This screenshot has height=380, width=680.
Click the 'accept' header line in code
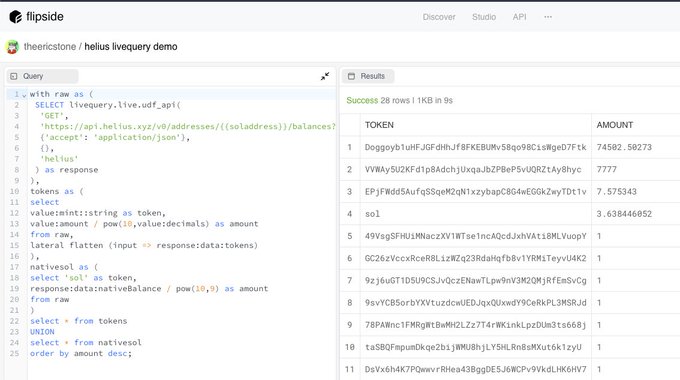[x=115, y=138]
